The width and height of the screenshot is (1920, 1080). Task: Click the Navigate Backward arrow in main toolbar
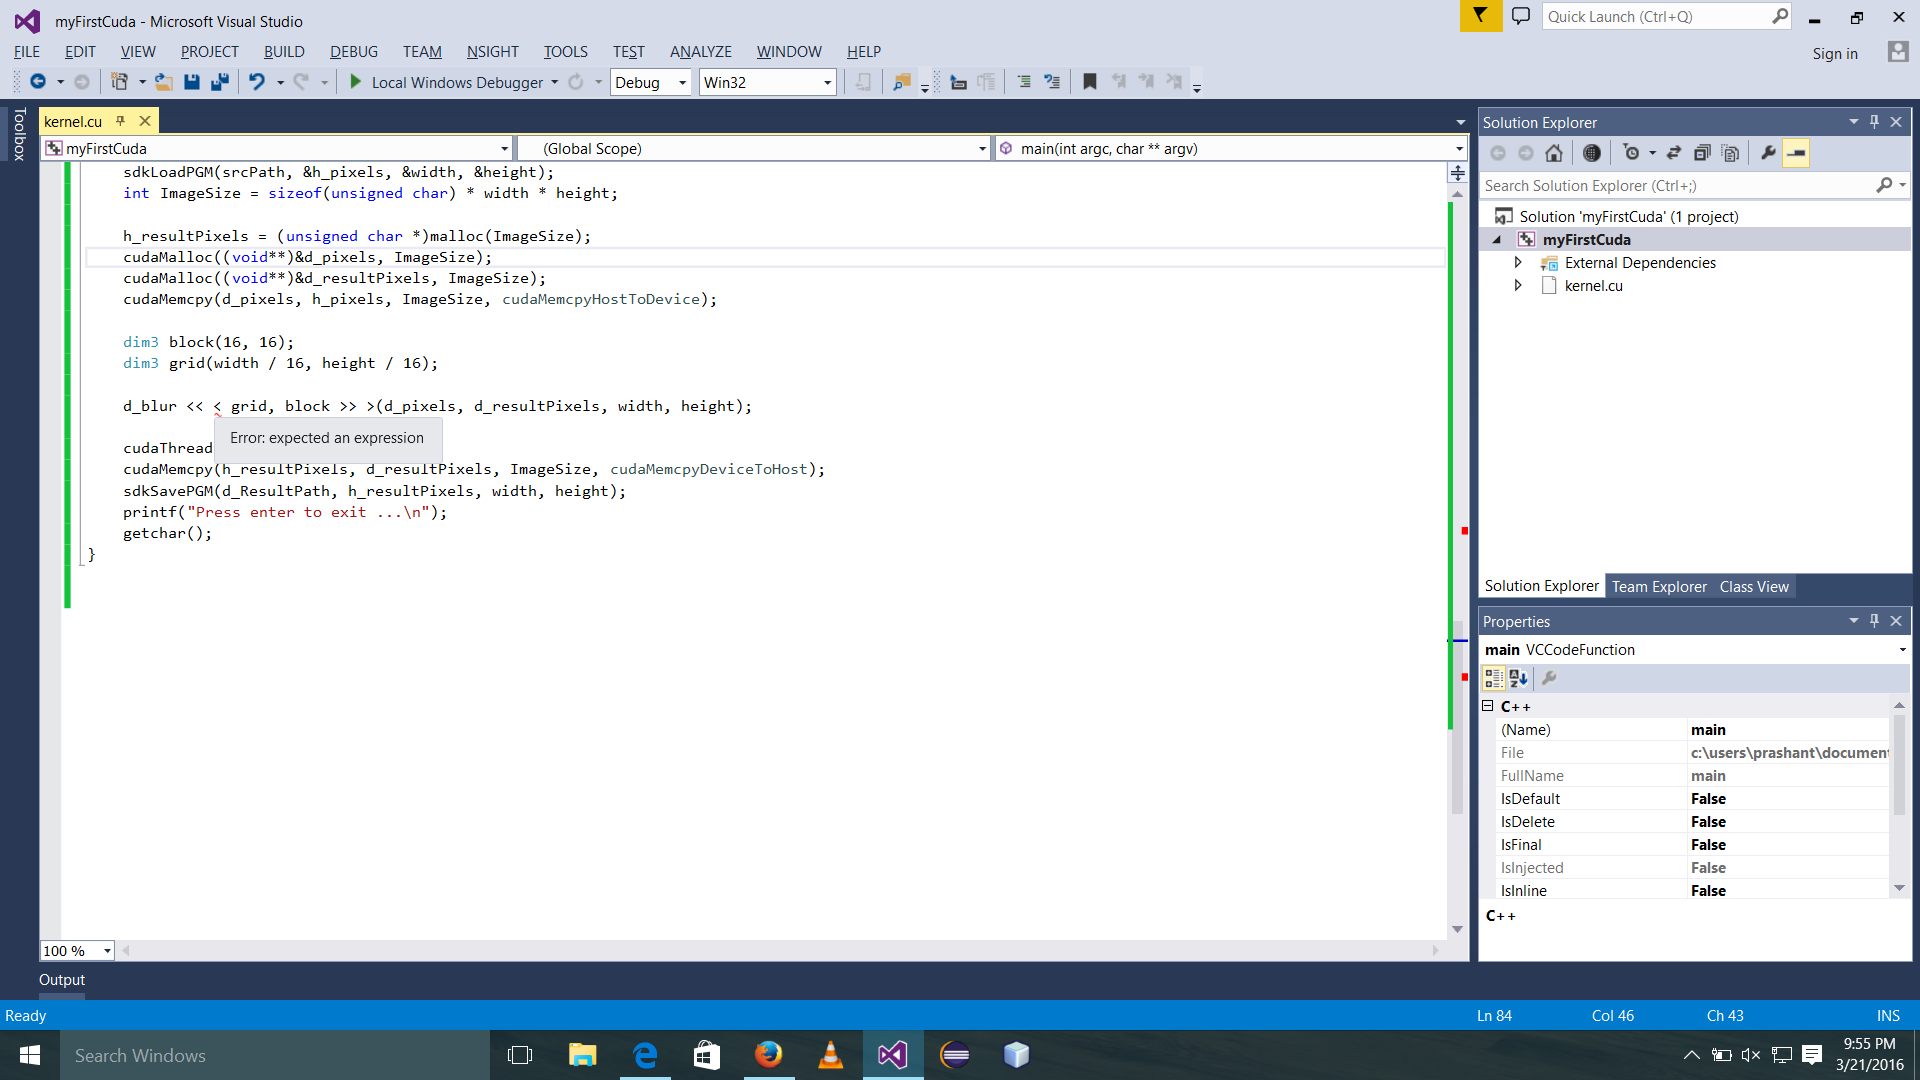(38, 82)
